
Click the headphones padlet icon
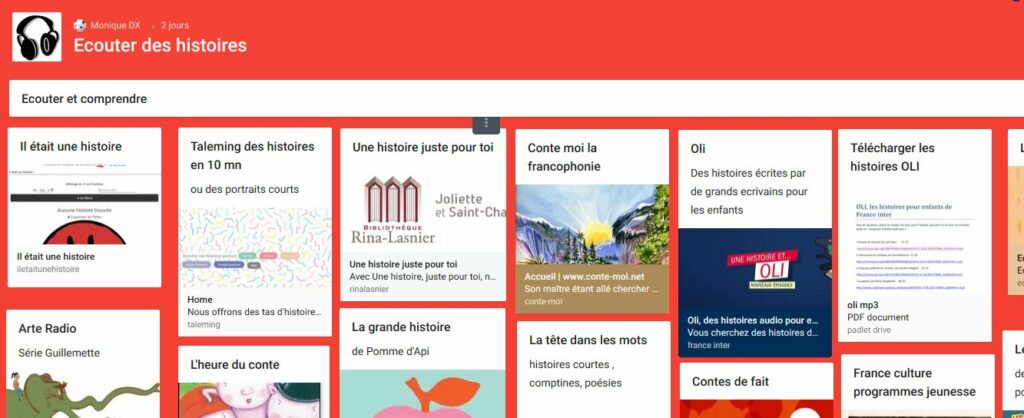click(37, 37)
